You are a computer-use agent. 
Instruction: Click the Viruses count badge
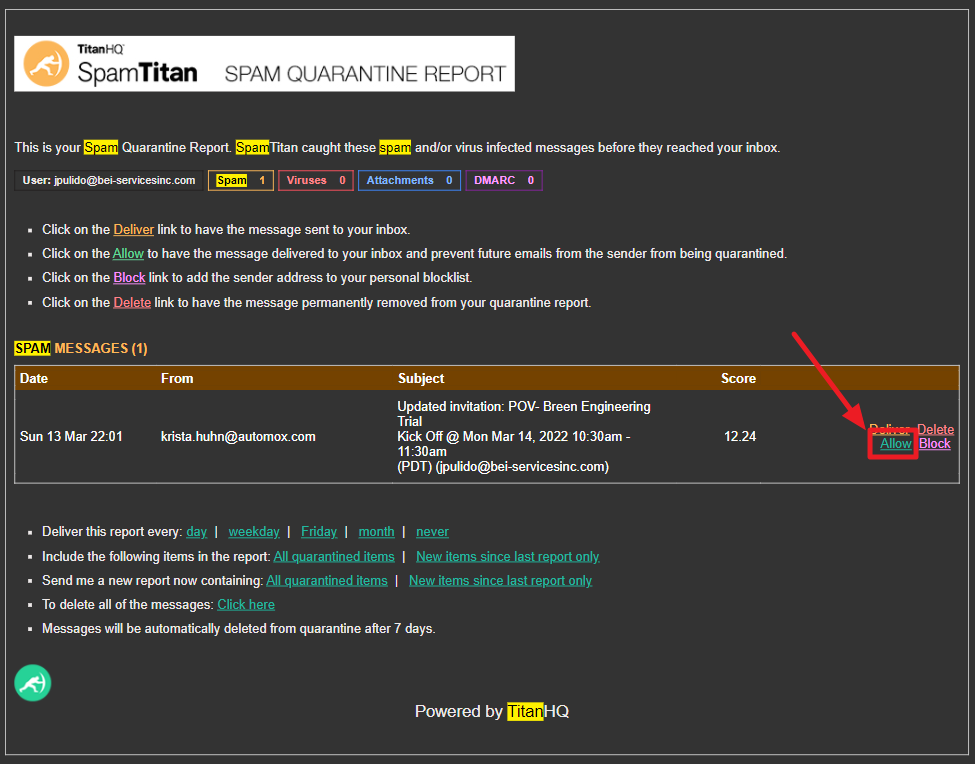[x=316, y=180]
